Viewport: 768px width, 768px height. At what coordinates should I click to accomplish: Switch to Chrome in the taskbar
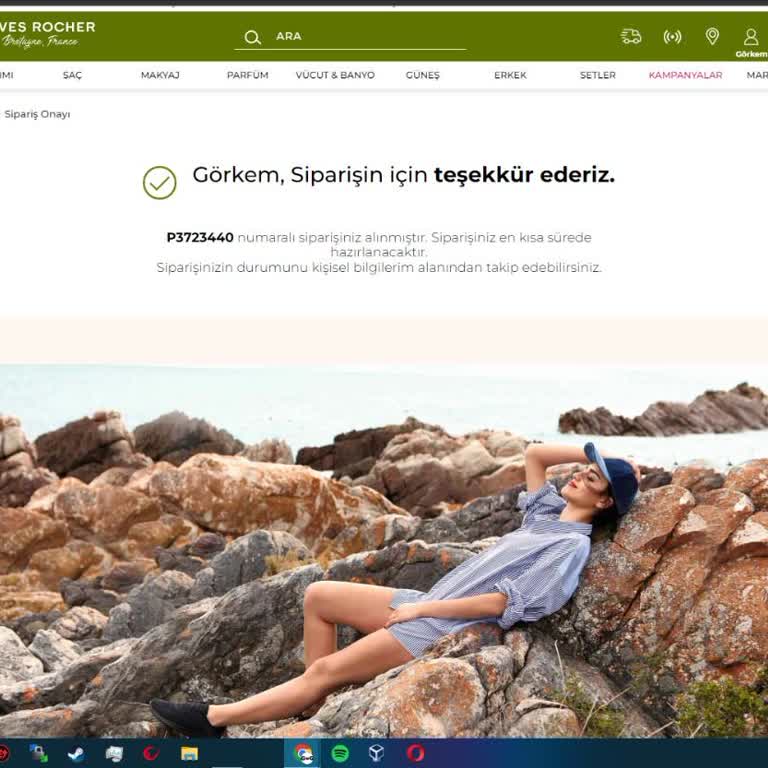coord(303,753)
